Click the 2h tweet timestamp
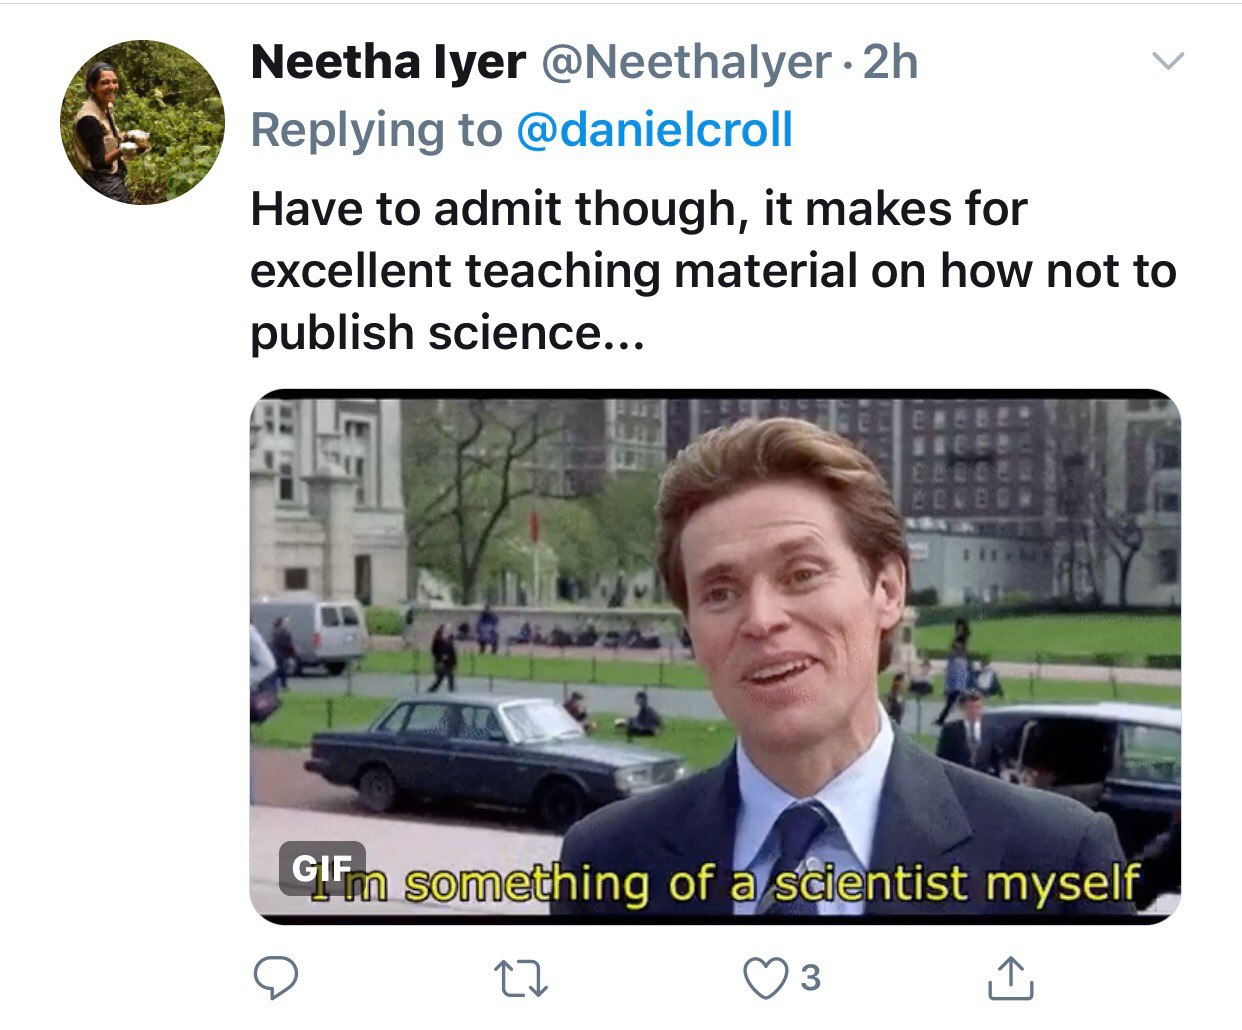 point(890,62)
